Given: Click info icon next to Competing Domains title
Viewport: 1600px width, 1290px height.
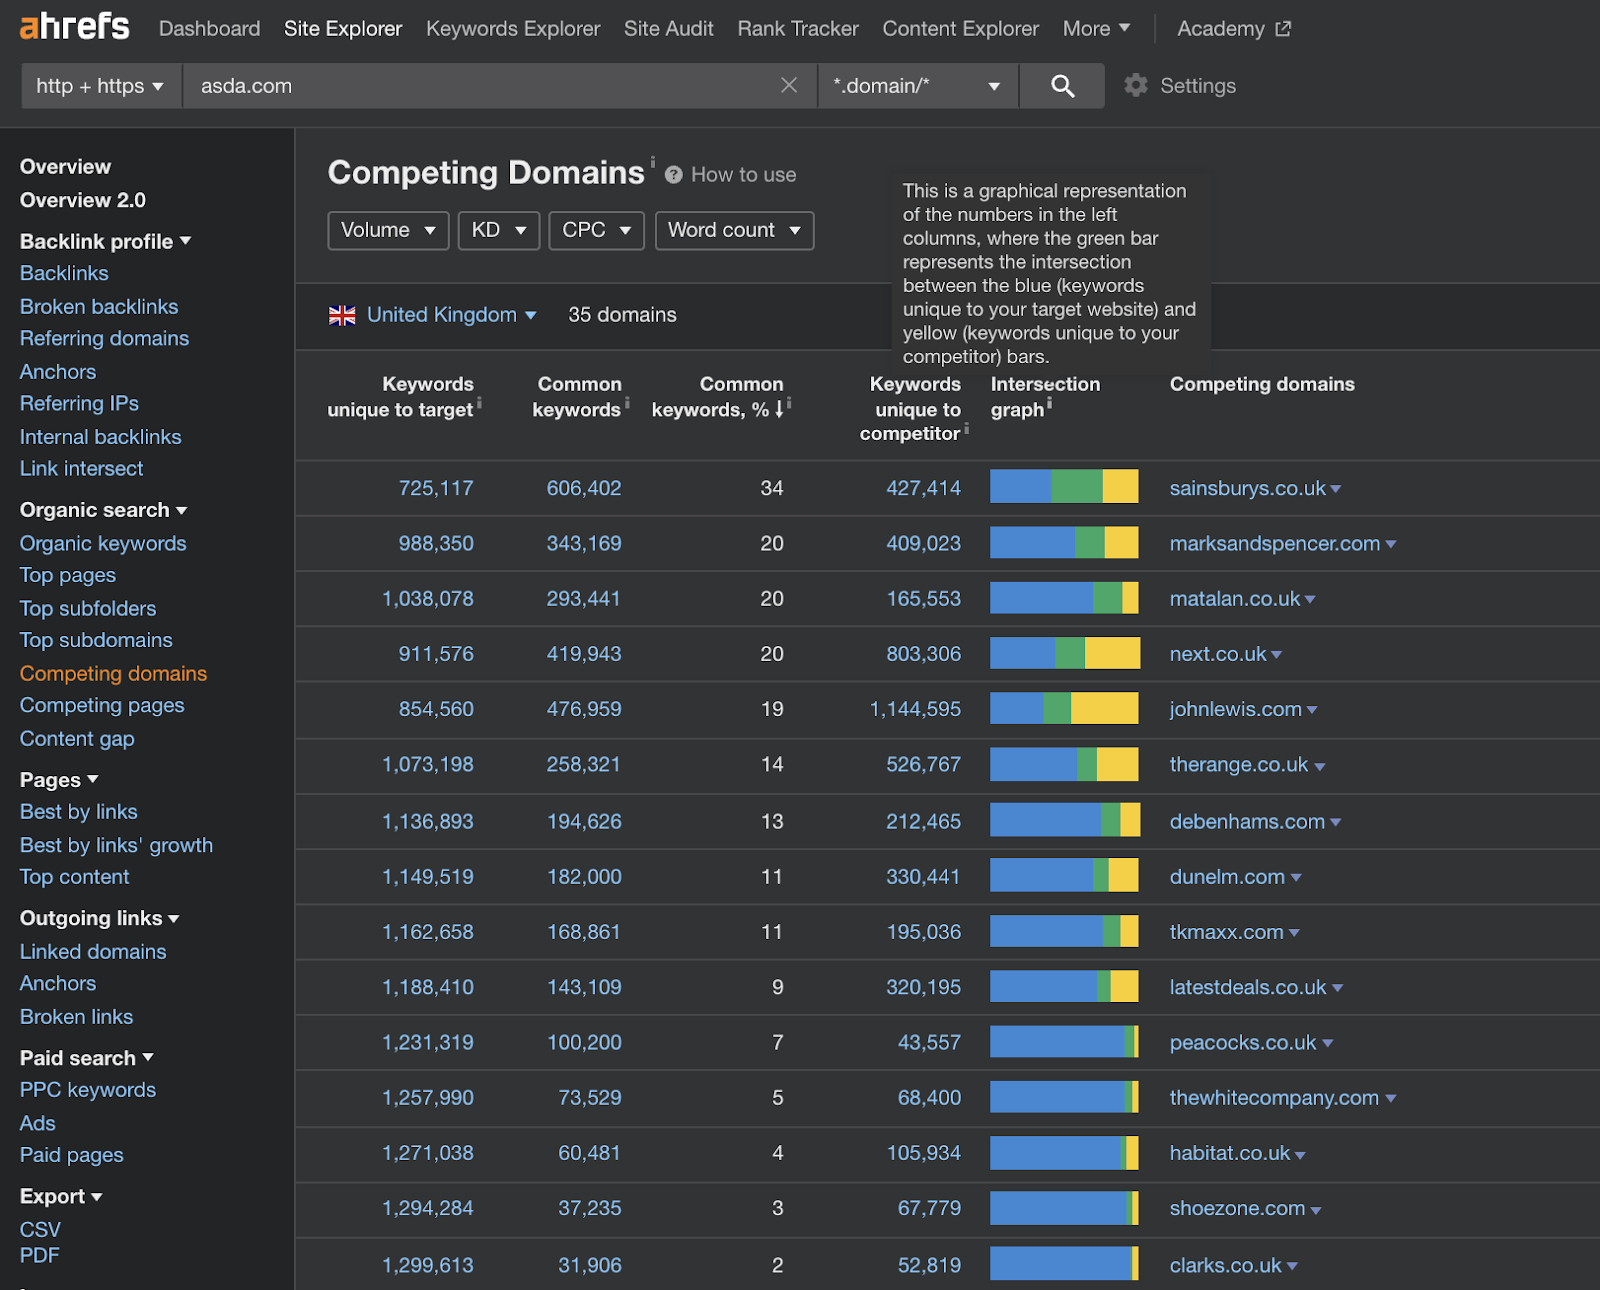Looking at the screenshot, I should pos(653,161).
